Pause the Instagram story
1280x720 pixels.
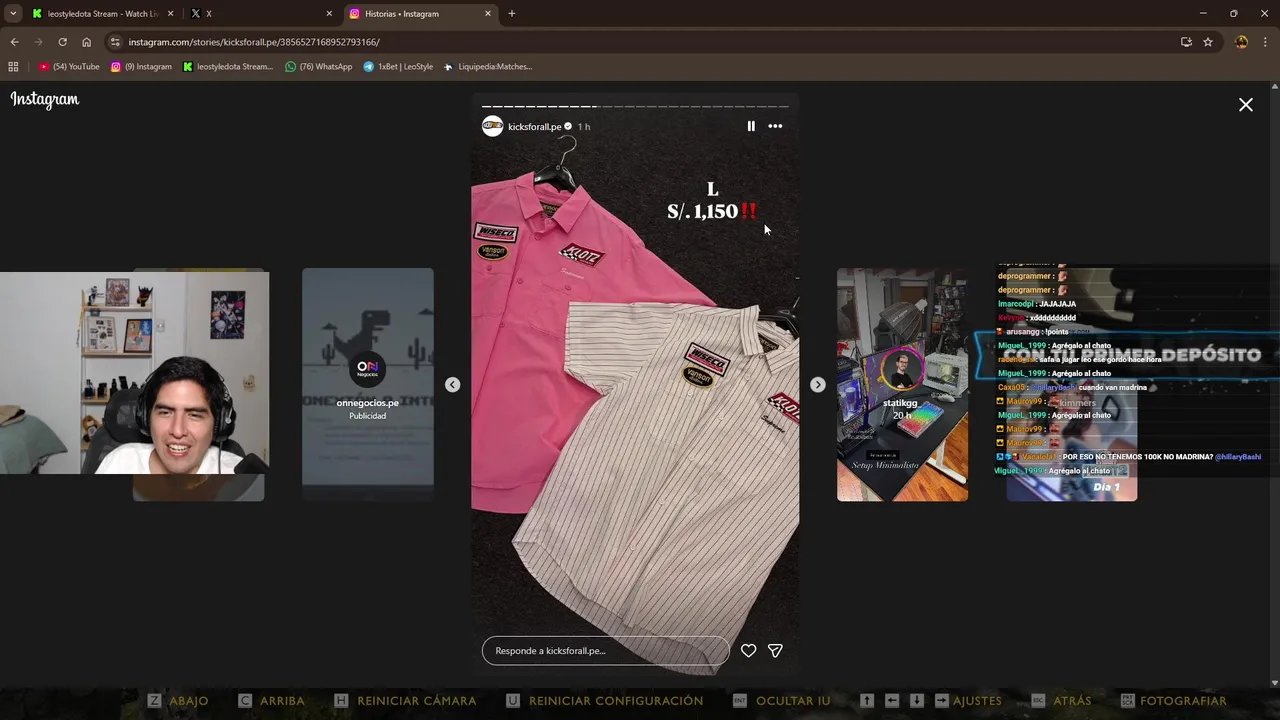pos(751,126)
